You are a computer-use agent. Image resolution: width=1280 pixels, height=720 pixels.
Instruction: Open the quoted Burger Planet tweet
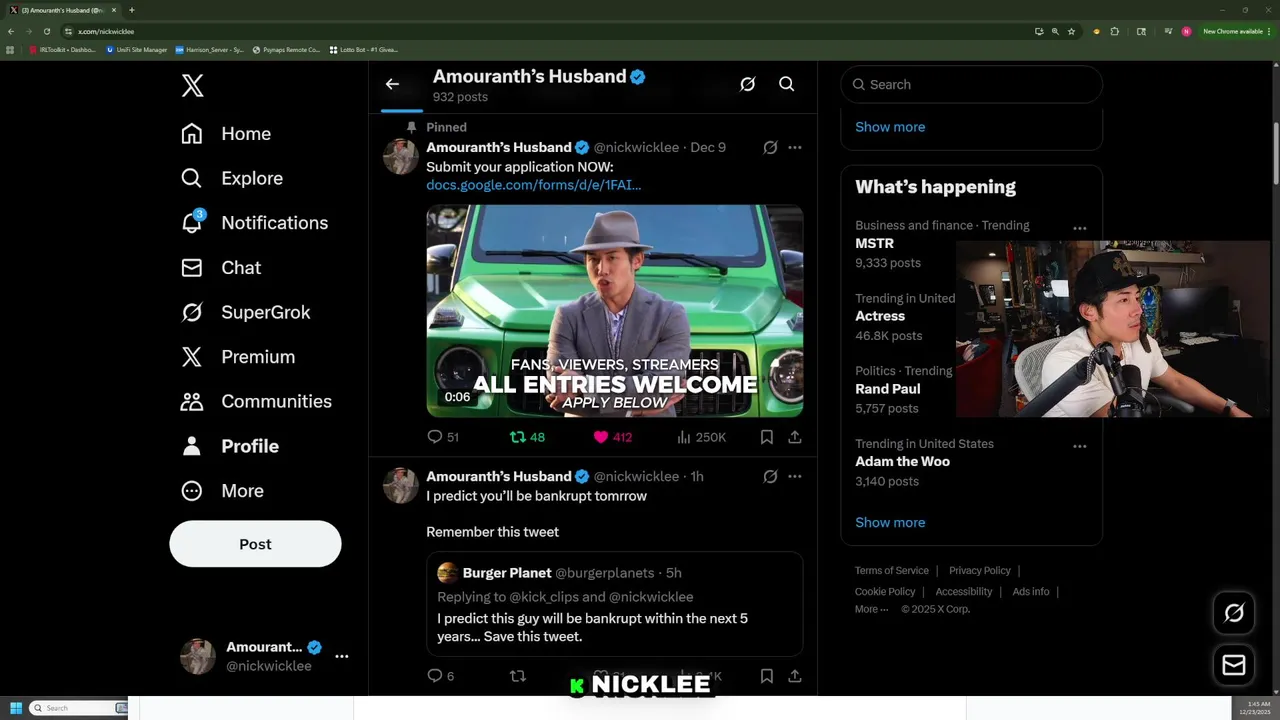click(615, 604)
